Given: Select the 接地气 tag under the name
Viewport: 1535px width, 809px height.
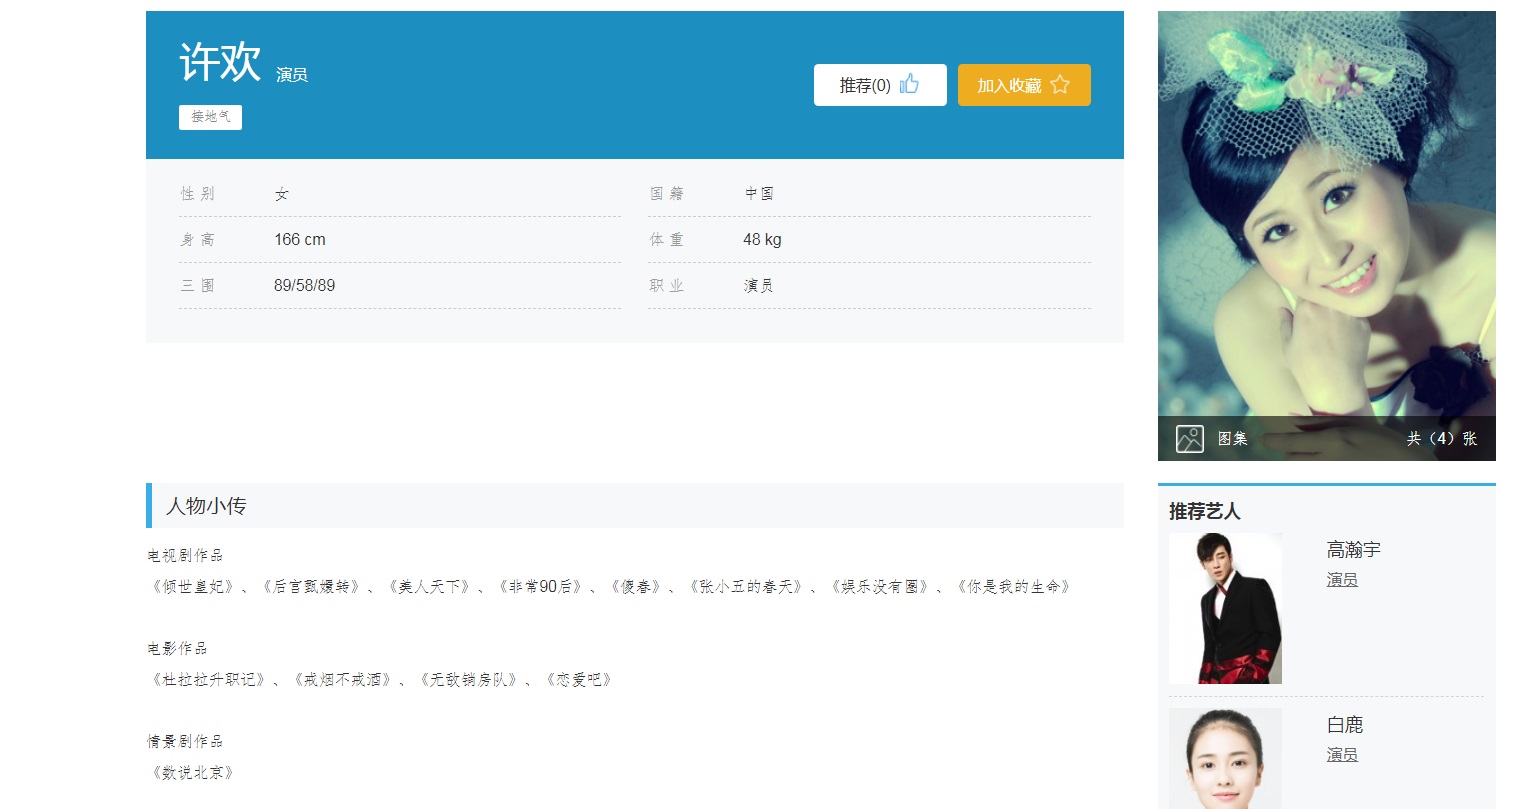Looking at the screenshot, I should [x=210, y=117].
